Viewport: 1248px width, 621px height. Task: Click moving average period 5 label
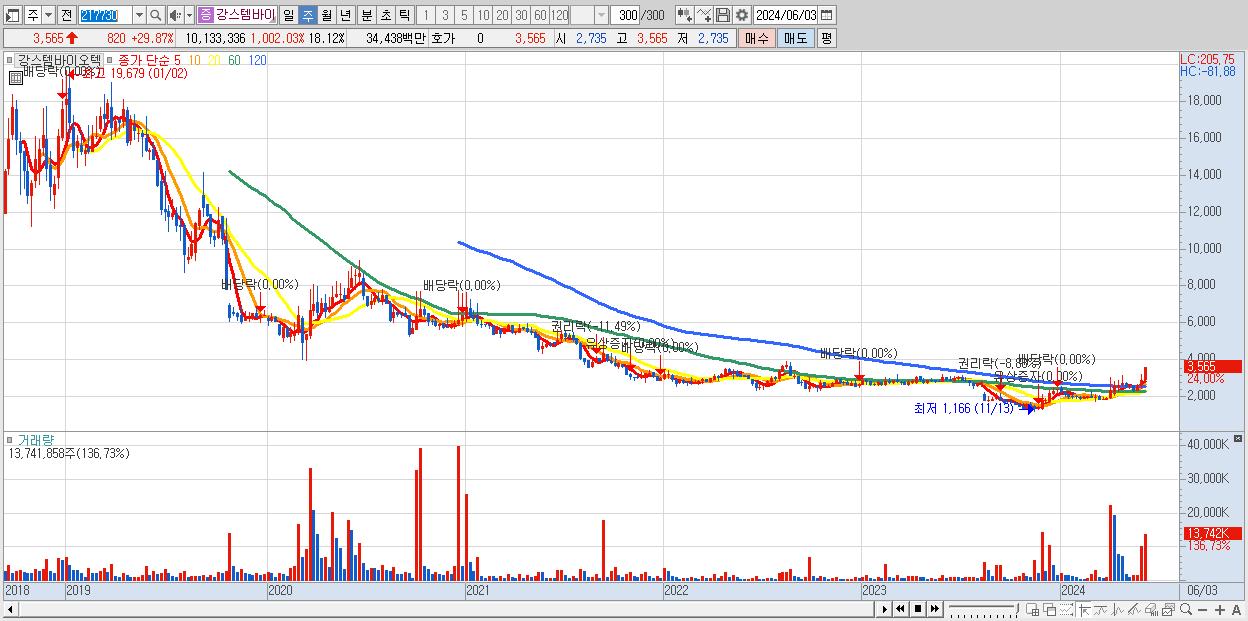[x=177, y=60]
